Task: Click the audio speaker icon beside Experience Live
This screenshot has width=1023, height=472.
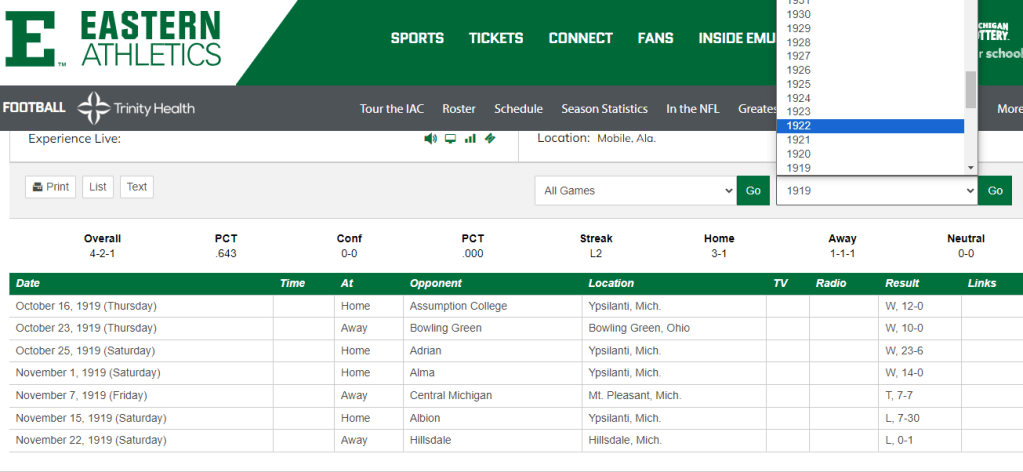Action: pyautogui.click(x=430, y=139)
